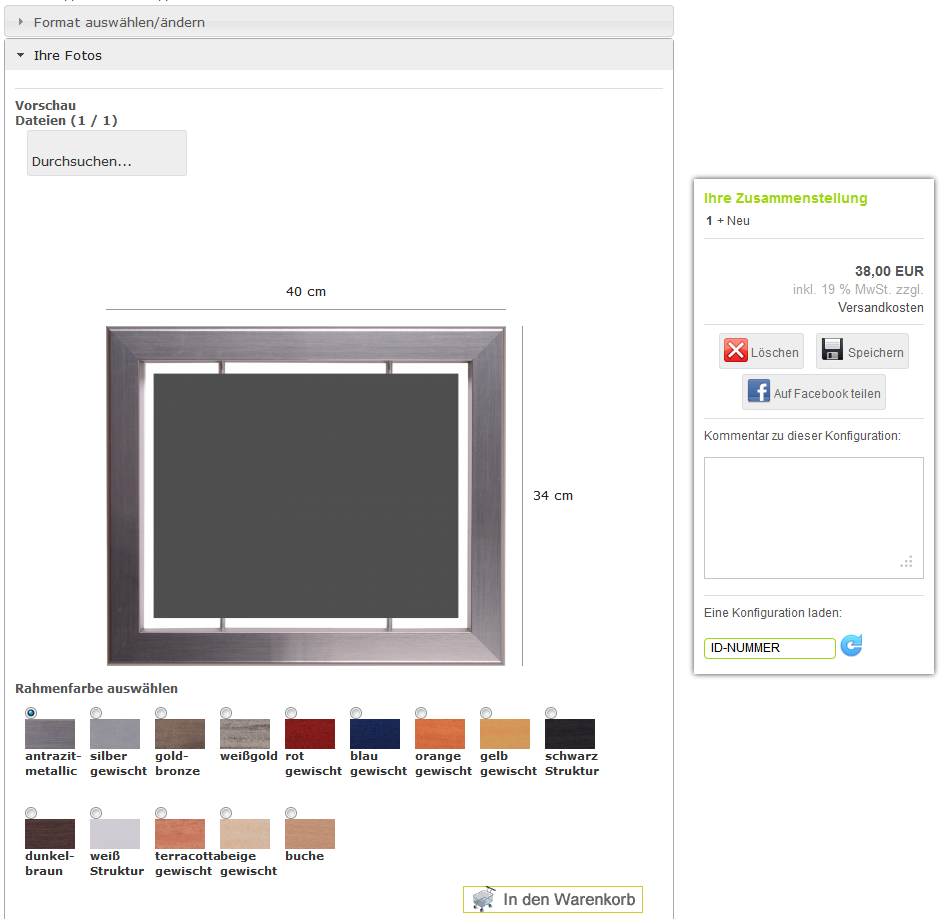Click the 40 cm width label

(x=306, y=291)
